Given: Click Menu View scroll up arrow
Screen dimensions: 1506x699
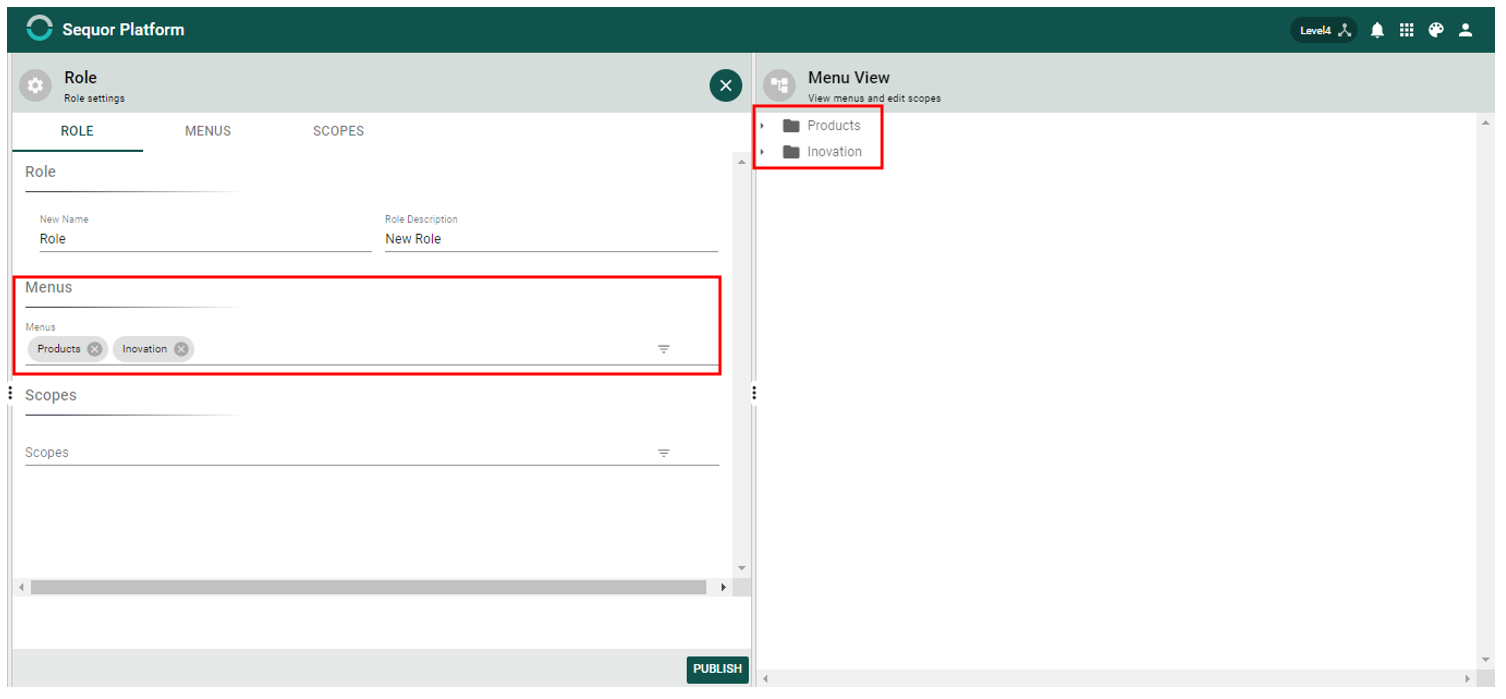Looking at the screenshot, I should coord(1485,122).
